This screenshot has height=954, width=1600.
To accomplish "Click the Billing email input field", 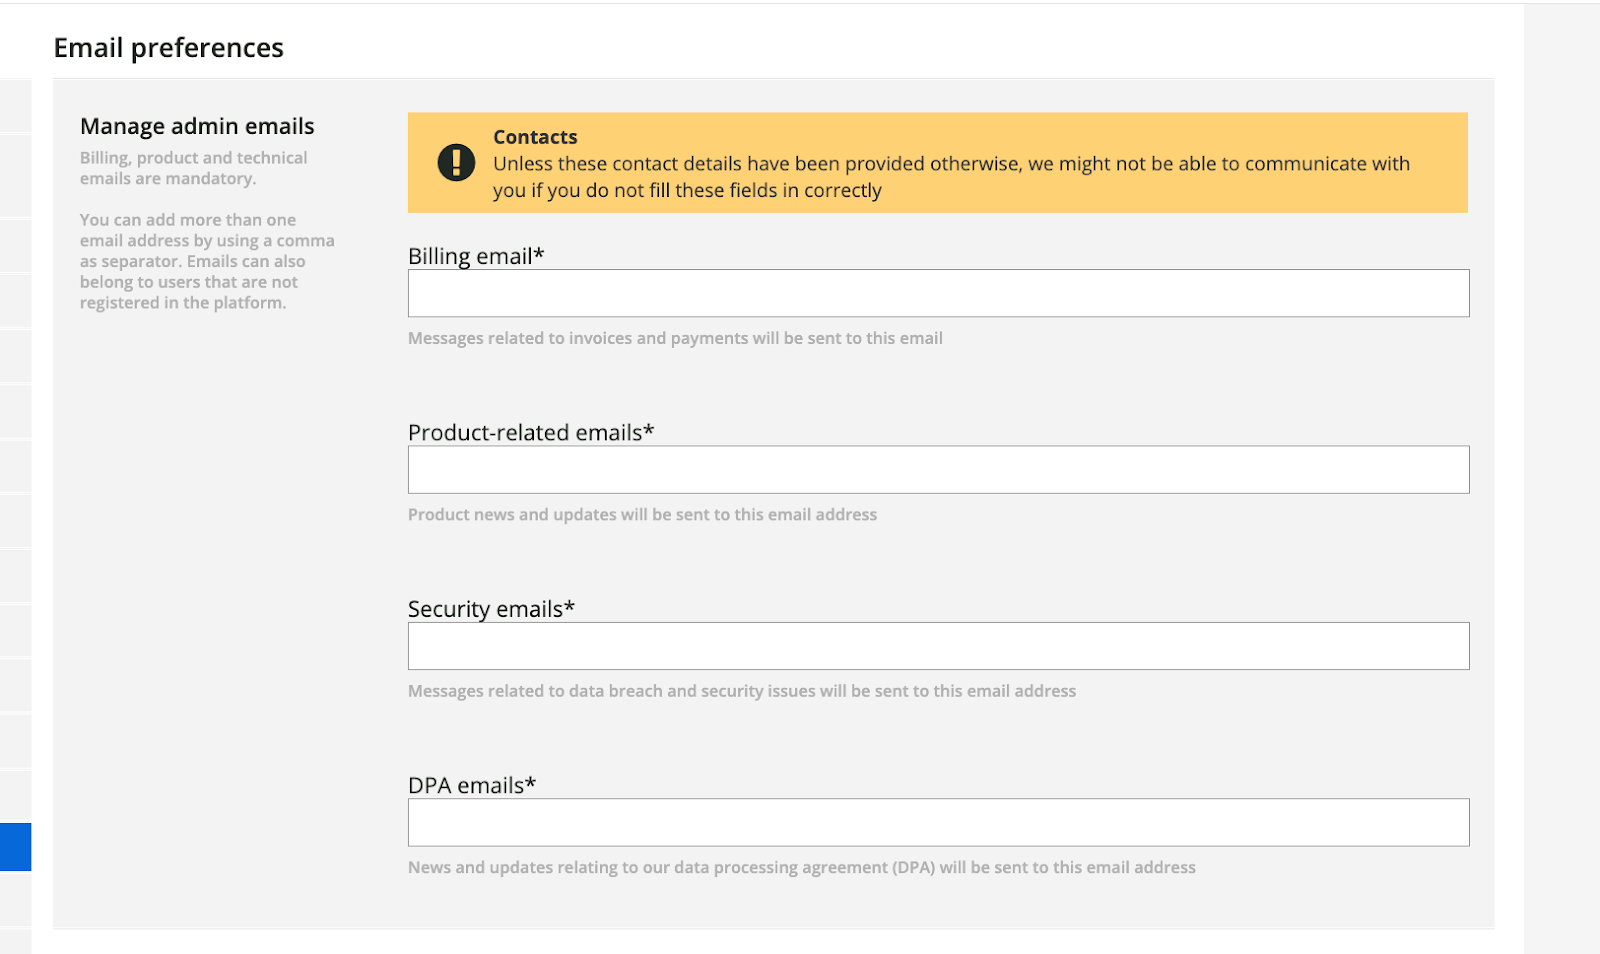I will point(938,293).
